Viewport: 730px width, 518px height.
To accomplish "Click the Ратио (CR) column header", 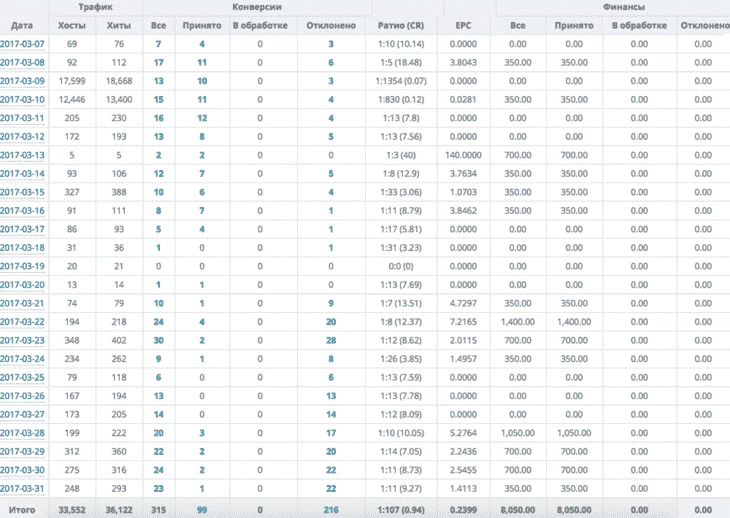I will pos(401,26).
